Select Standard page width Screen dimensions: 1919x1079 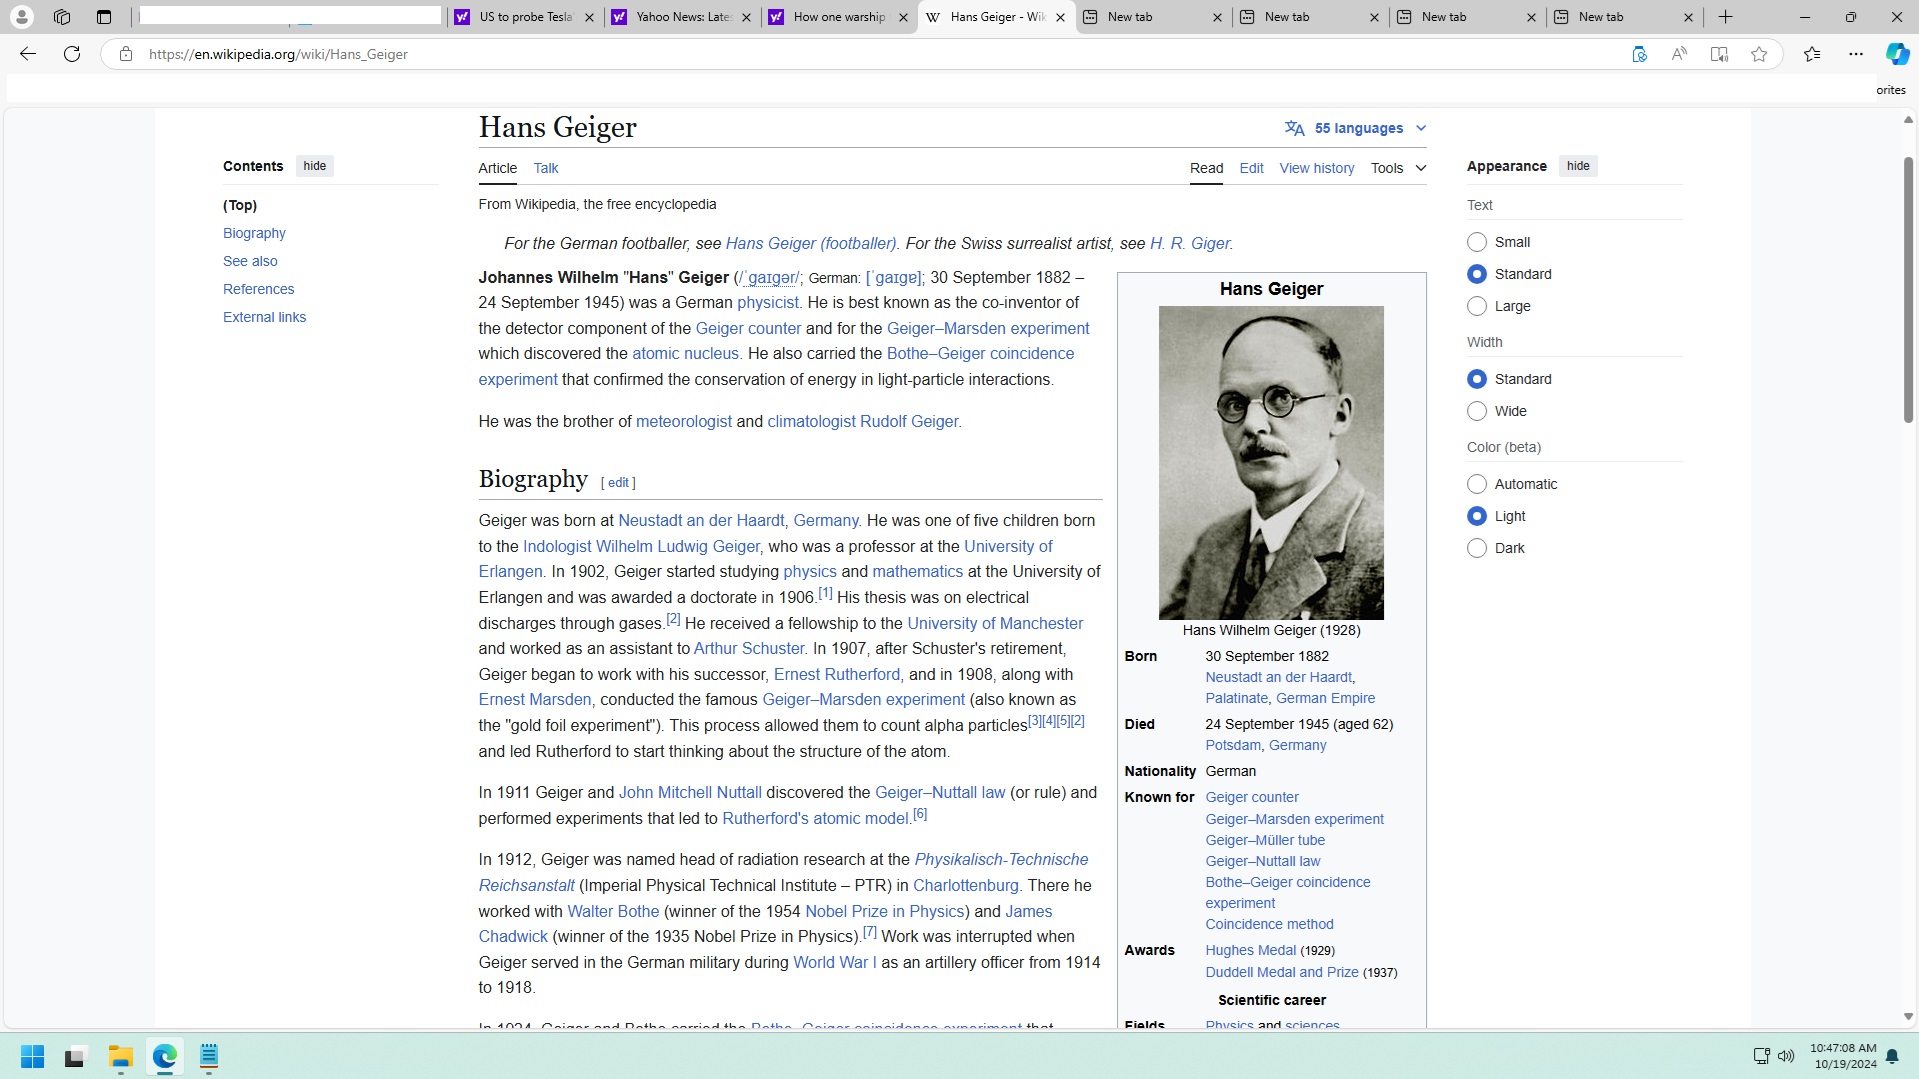[1477, 379]
